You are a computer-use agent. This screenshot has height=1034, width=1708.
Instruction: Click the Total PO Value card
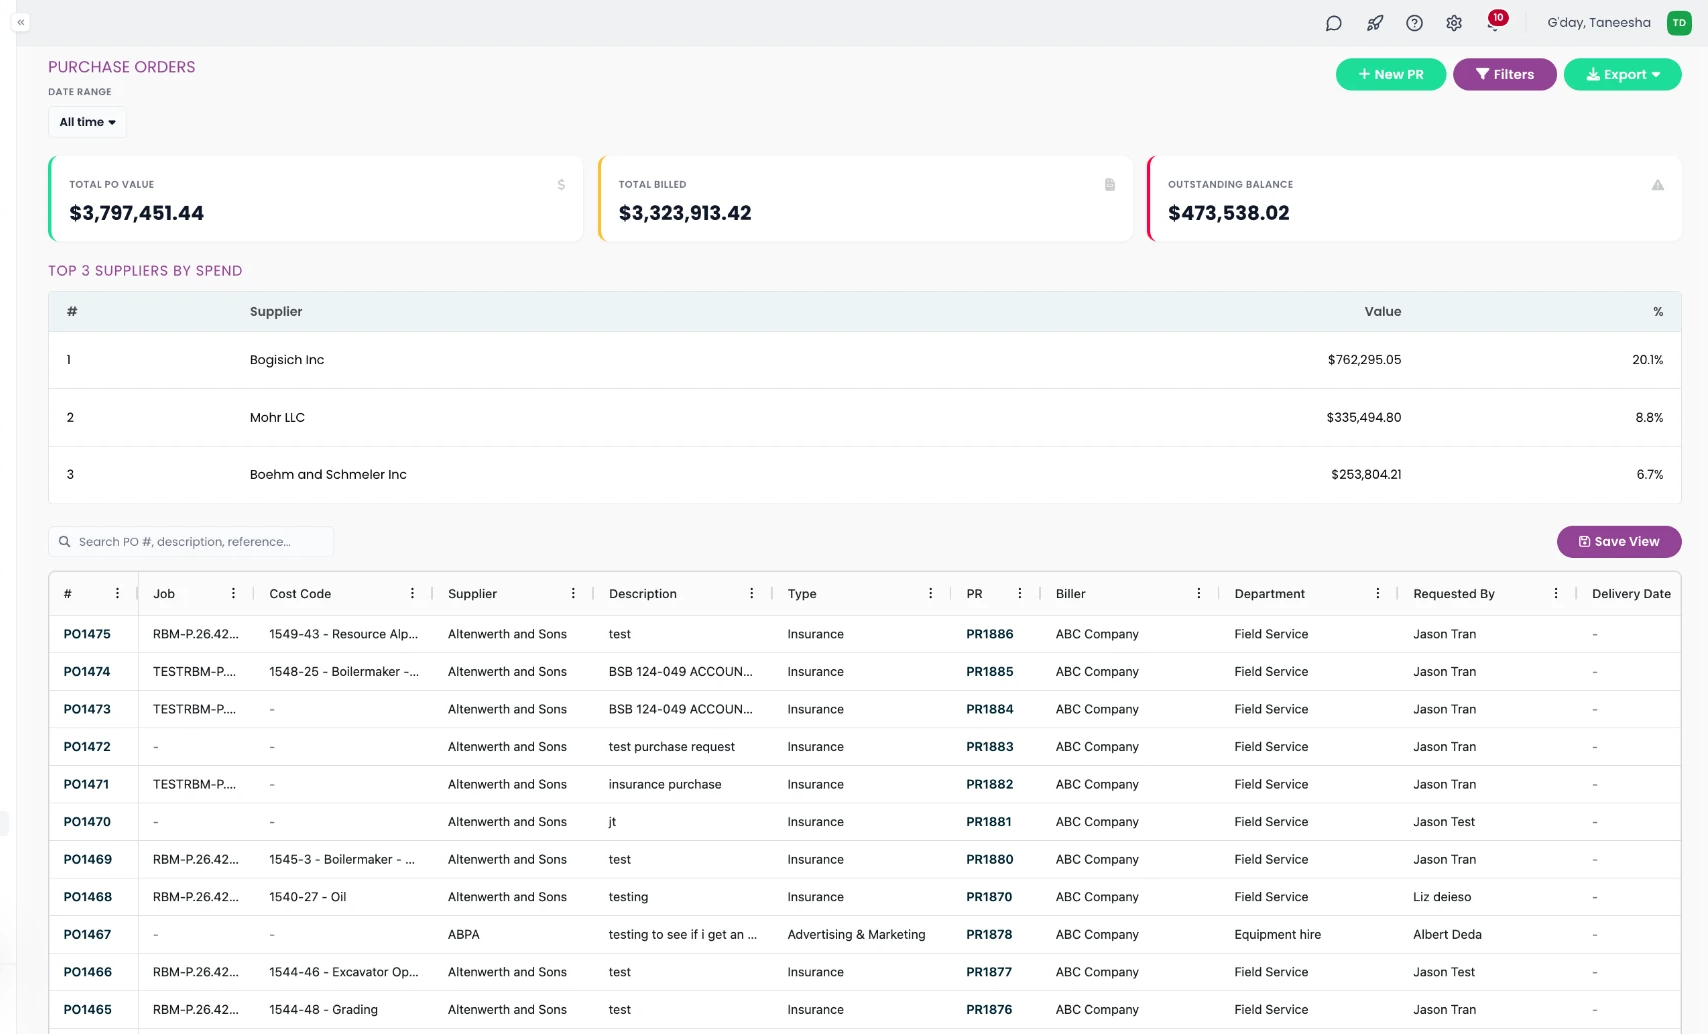pos(316,198)
